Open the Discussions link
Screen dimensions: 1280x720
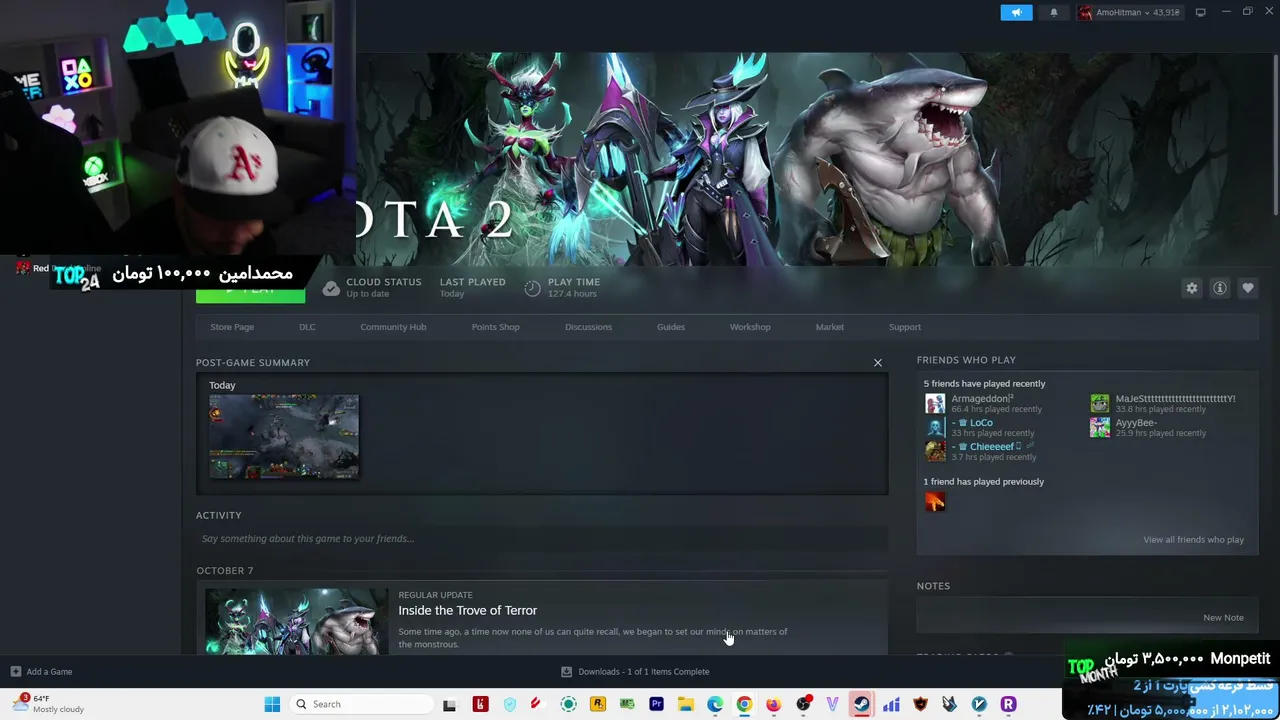tap(588, 327)
